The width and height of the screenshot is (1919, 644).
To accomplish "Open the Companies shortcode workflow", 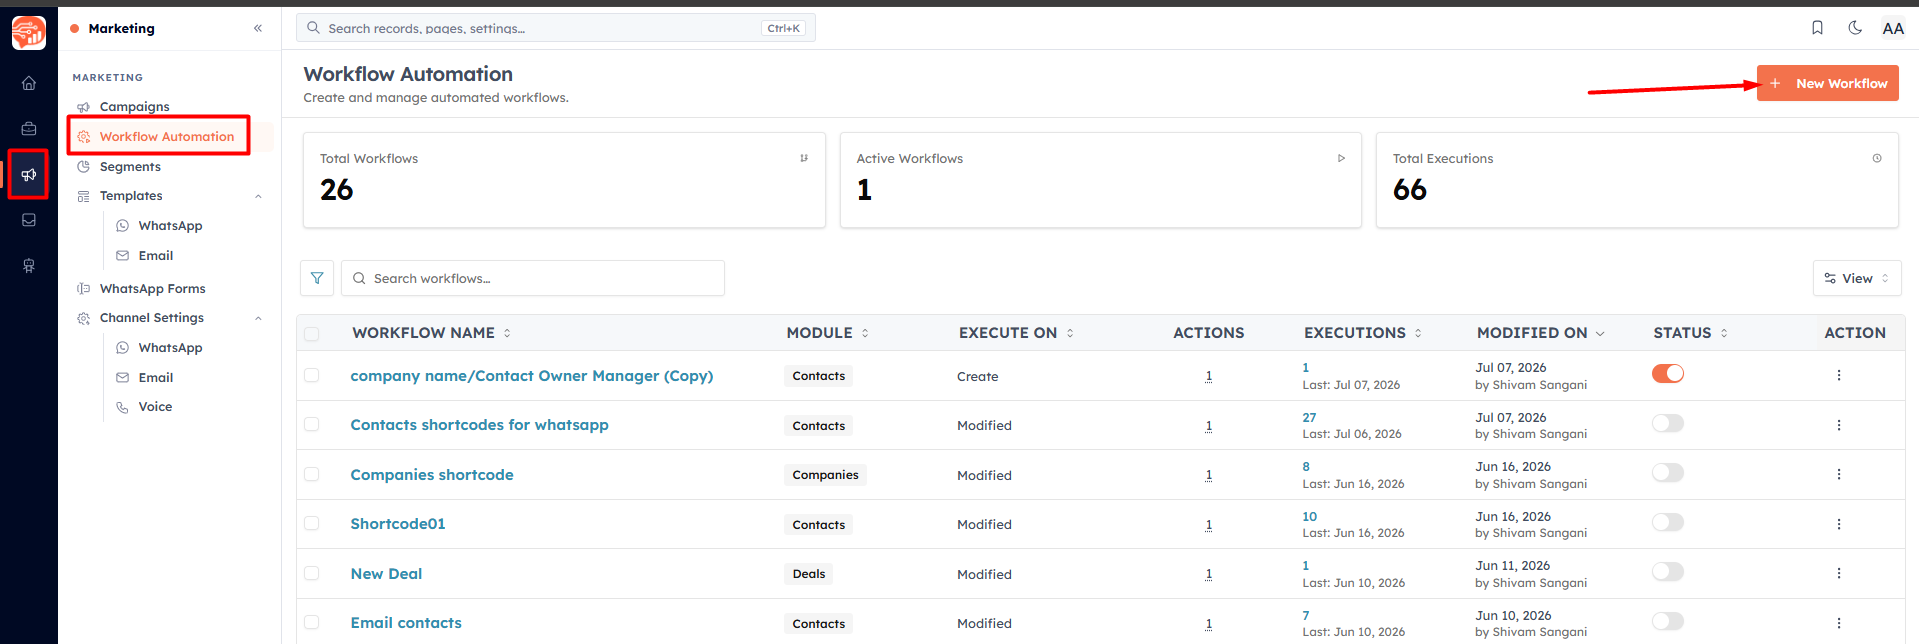I will (432, 475).
